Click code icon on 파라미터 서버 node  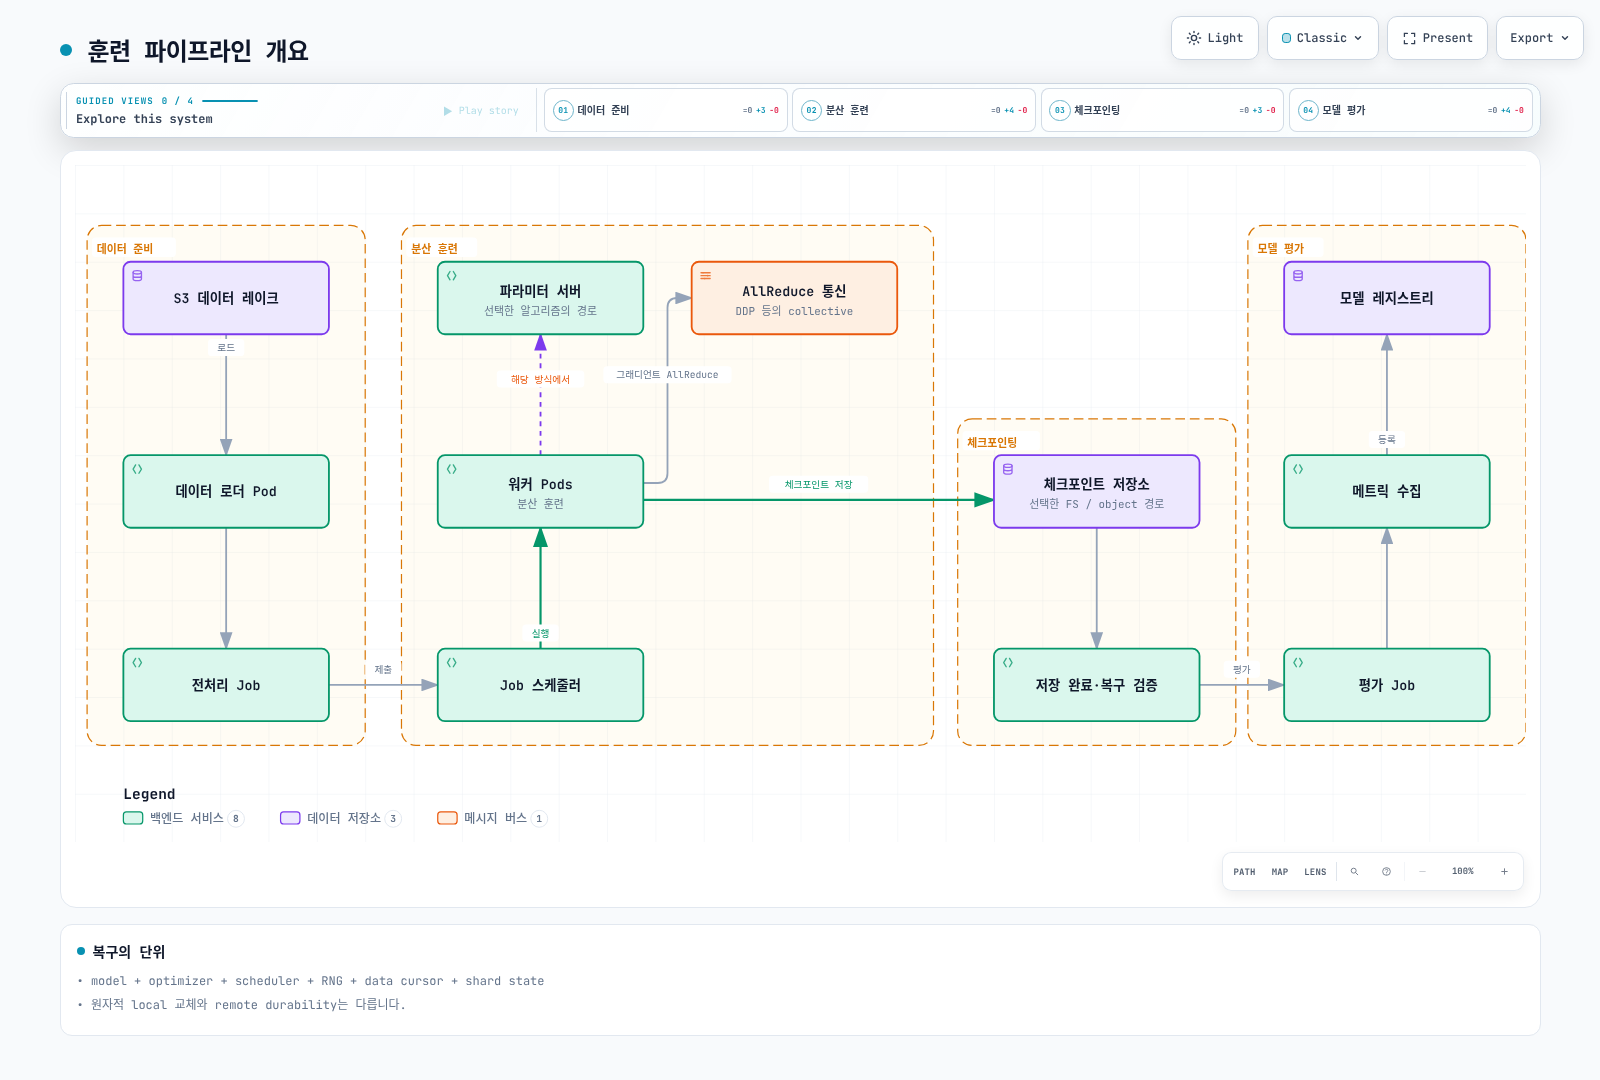tap(452, 276)
